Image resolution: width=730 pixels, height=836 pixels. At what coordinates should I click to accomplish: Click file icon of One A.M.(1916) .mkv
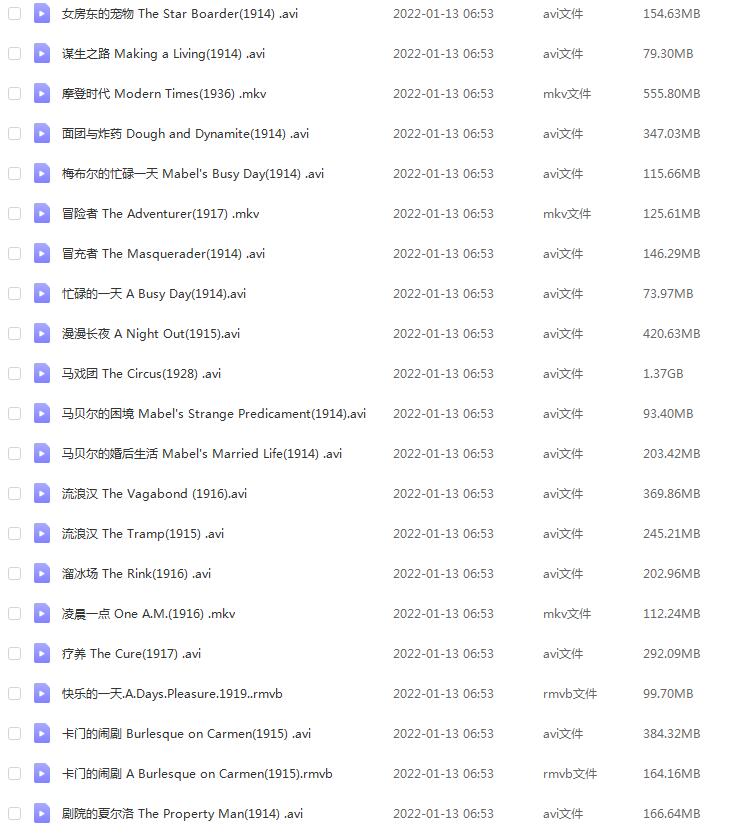tap(42, 614)
